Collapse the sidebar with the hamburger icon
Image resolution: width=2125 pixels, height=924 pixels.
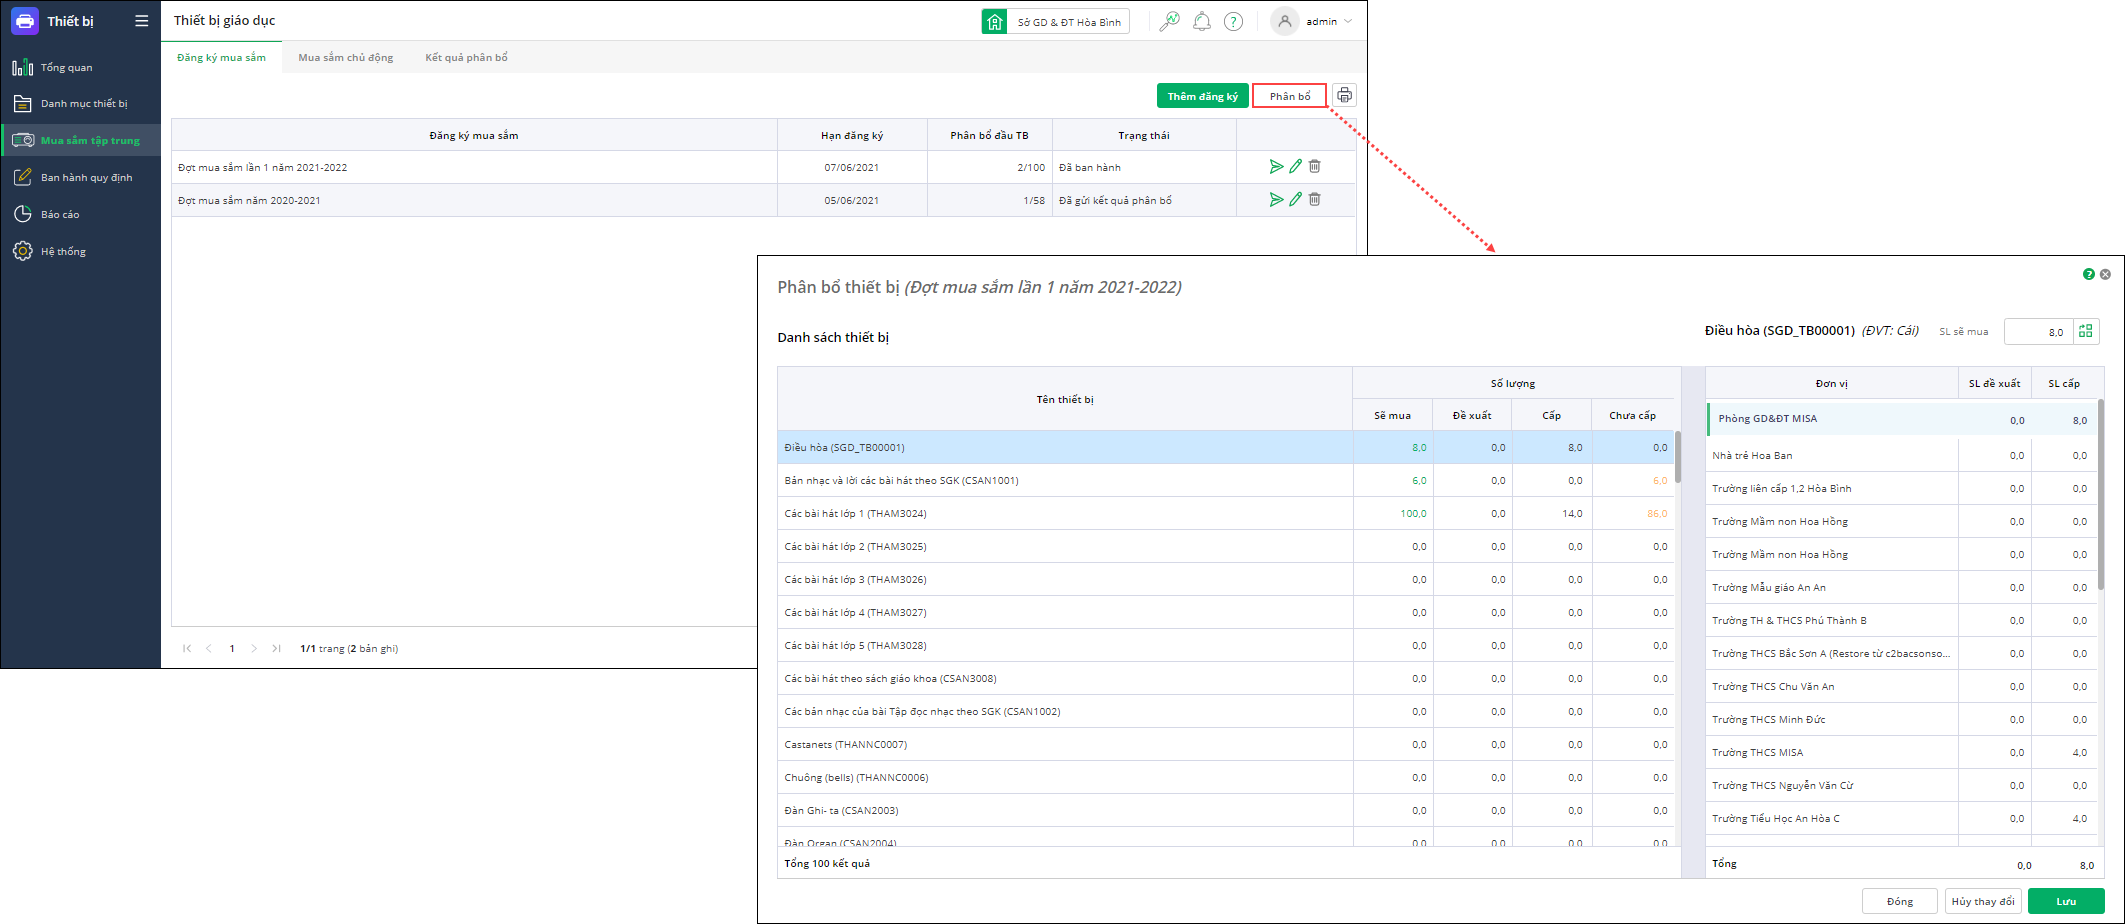coord(142,21)
